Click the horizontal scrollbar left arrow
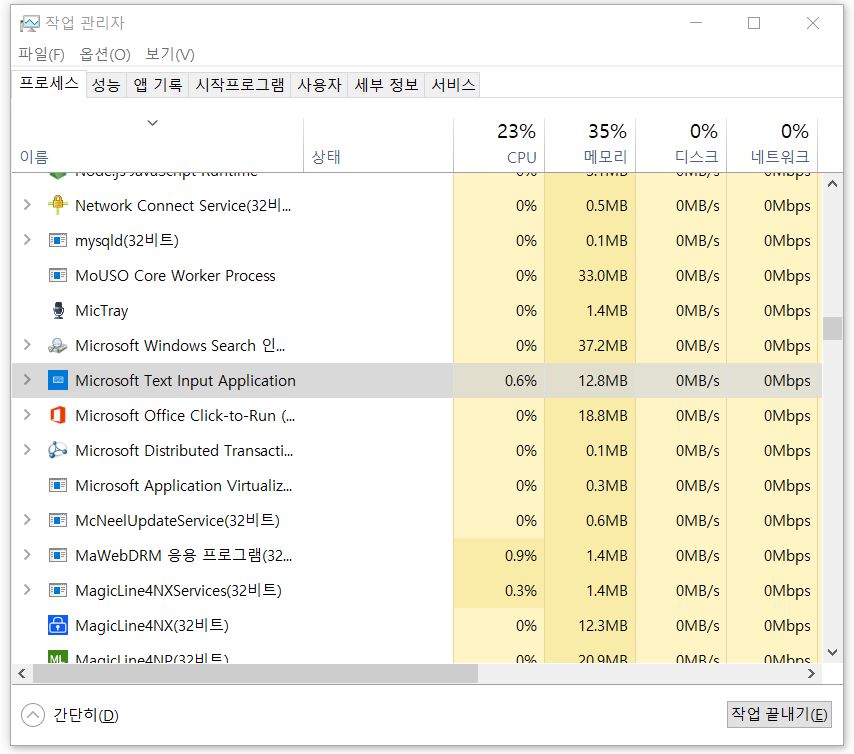The image size is (854, 754). 22,673
